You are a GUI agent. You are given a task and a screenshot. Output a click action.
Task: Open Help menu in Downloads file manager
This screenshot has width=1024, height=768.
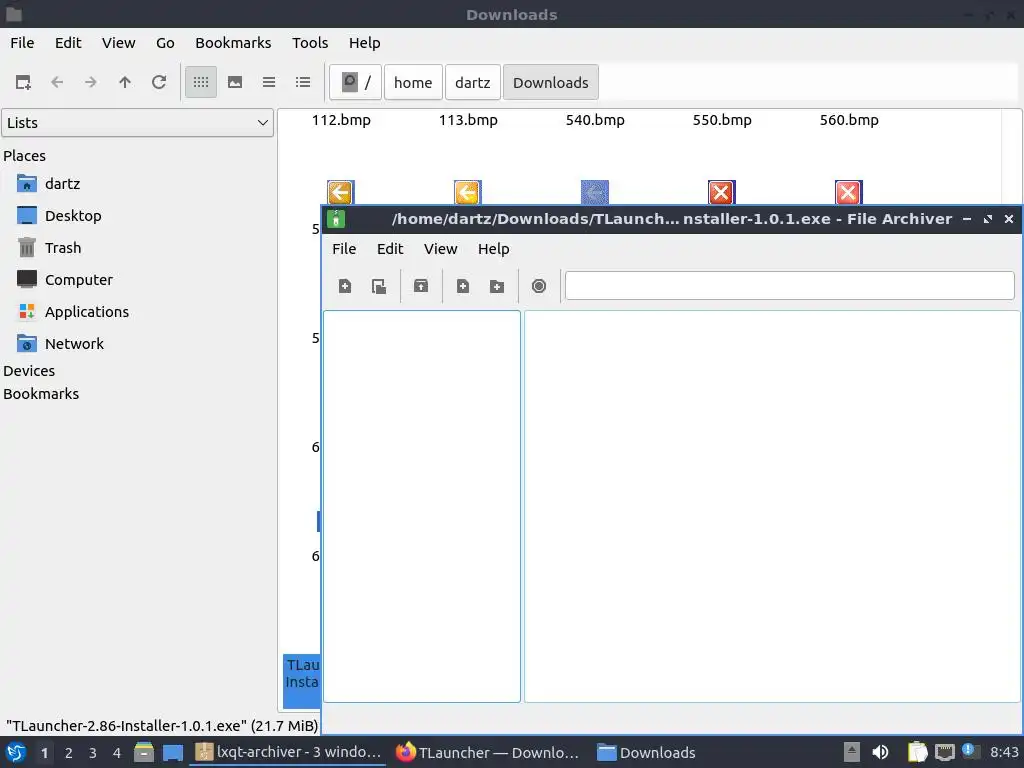tap(364, 42)
